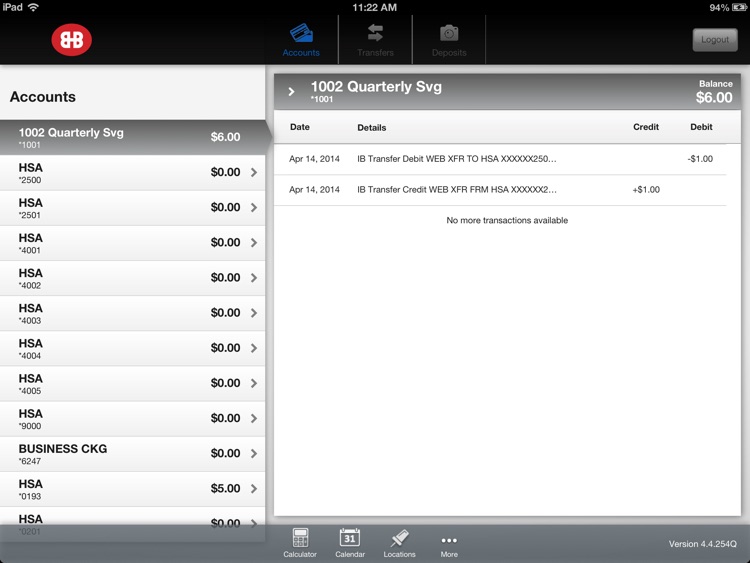This screenshot has height=563, width=750.
Task: Open the IB Transfer Credit transaction row
Action: [500, 190]
